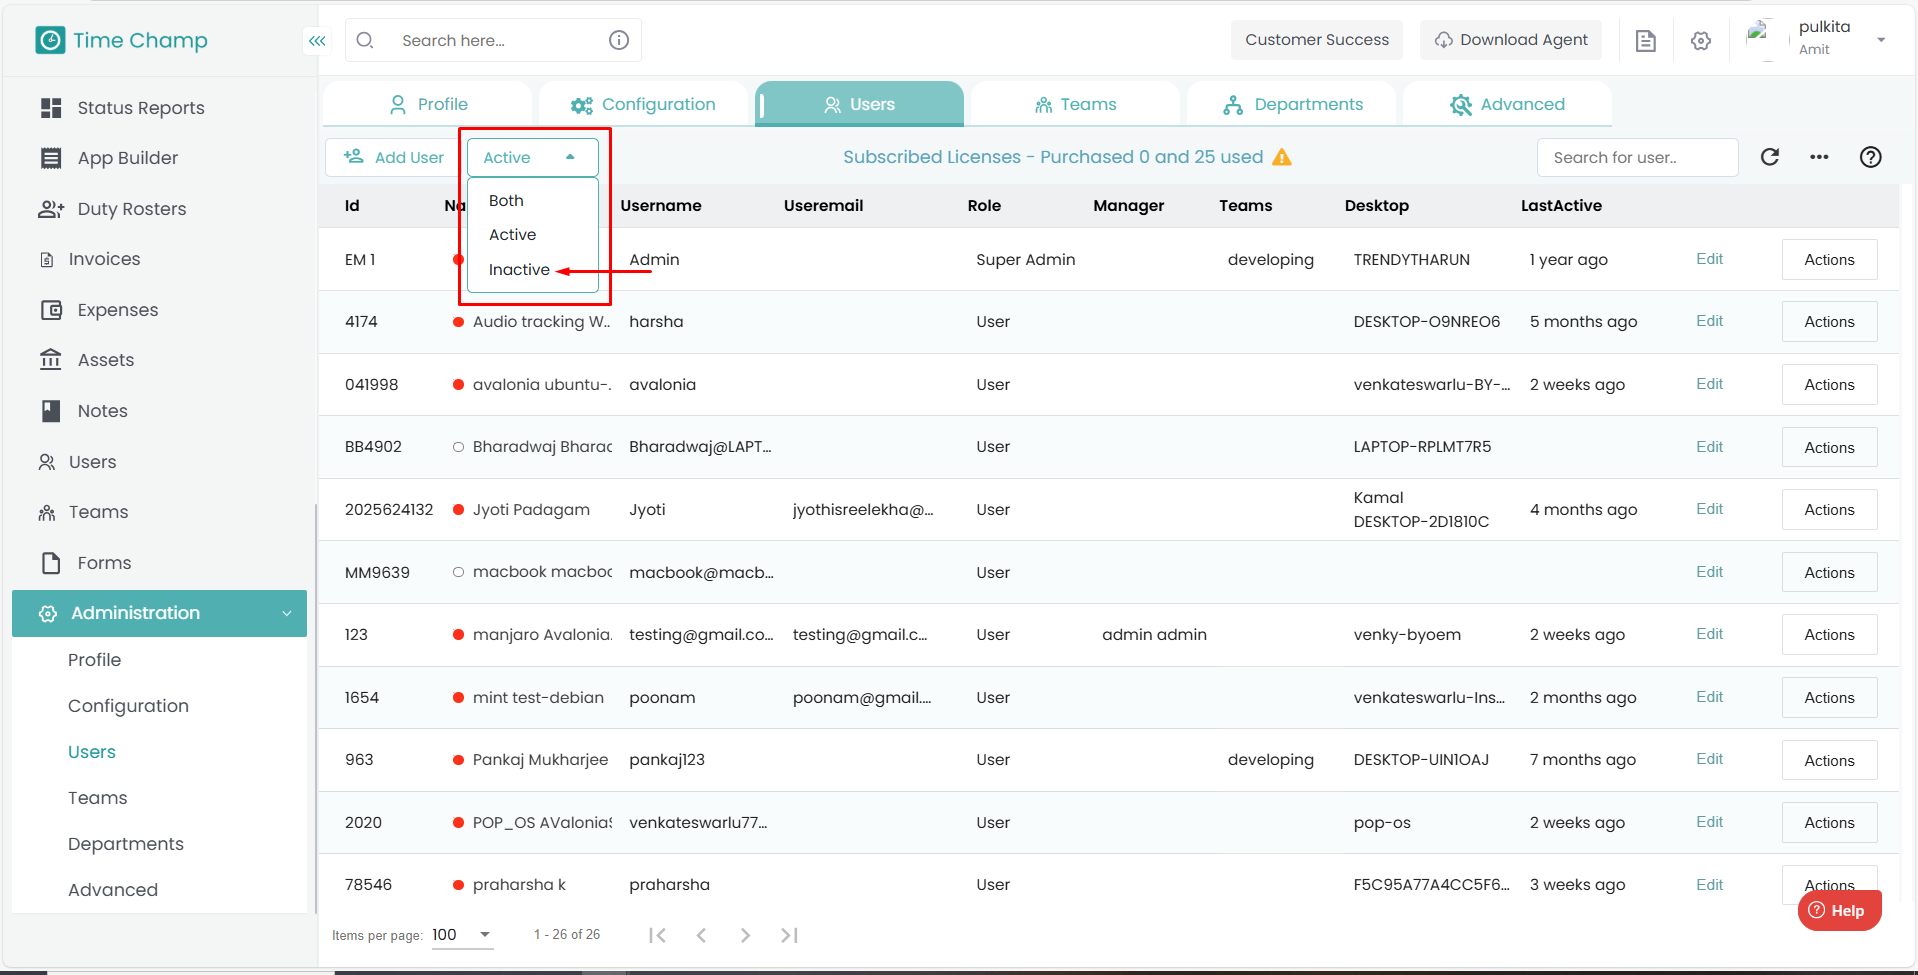Go to next page arrow
This screenshot has width=1918, height=975.
click(x=745, y=935)
